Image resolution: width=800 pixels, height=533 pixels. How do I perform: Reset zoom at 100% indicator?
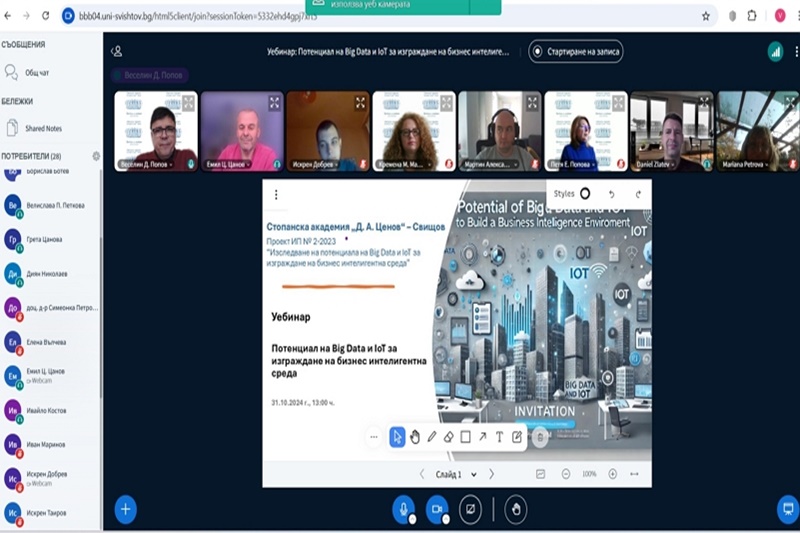tap(589, 474)
